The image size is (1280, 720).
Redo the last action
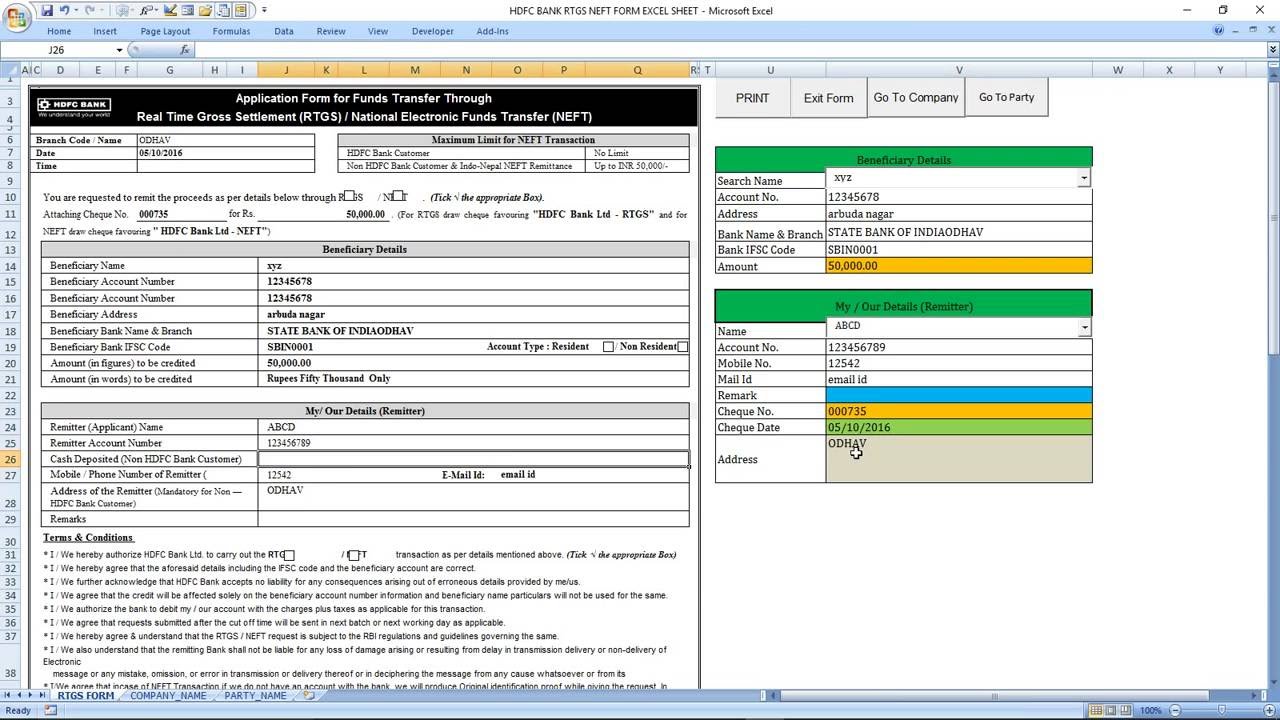(x=90, y=10)
